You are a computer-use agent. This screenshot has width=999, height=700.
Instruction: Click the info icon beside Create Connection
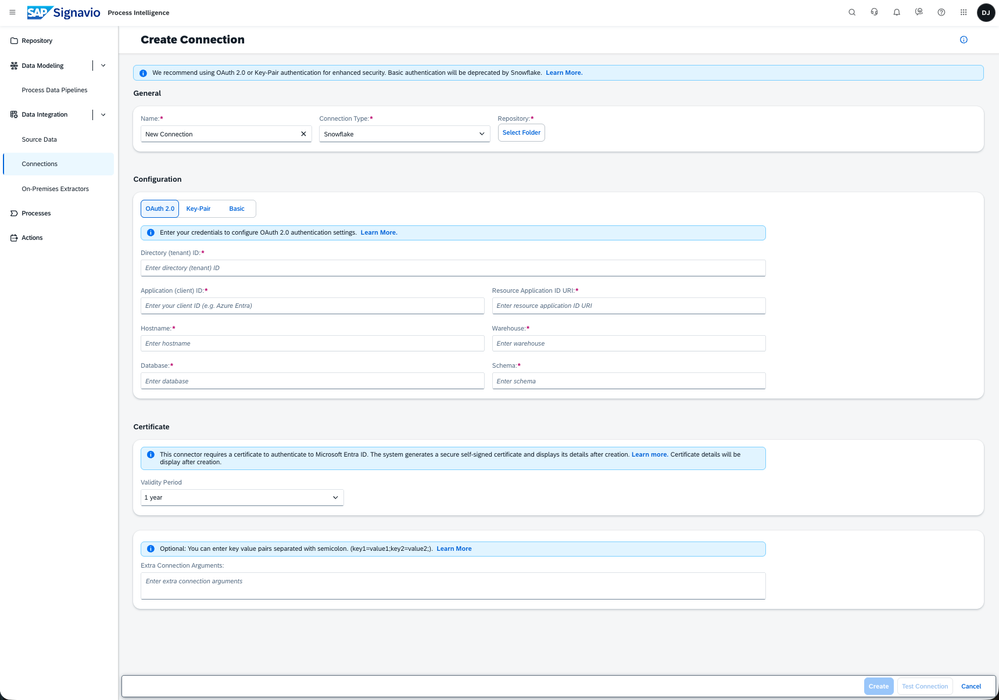pos(963,39)
